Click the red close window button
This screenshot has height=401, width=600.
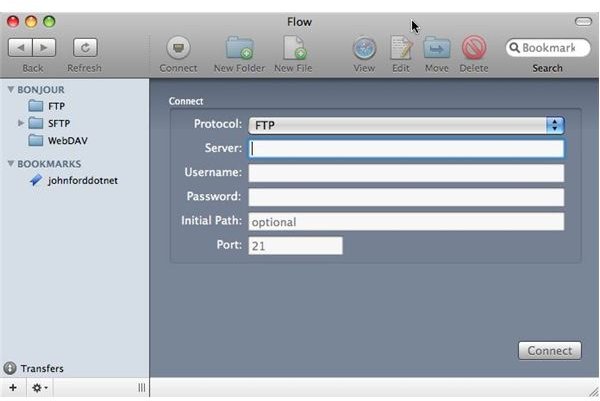click(x=13, y=21)
